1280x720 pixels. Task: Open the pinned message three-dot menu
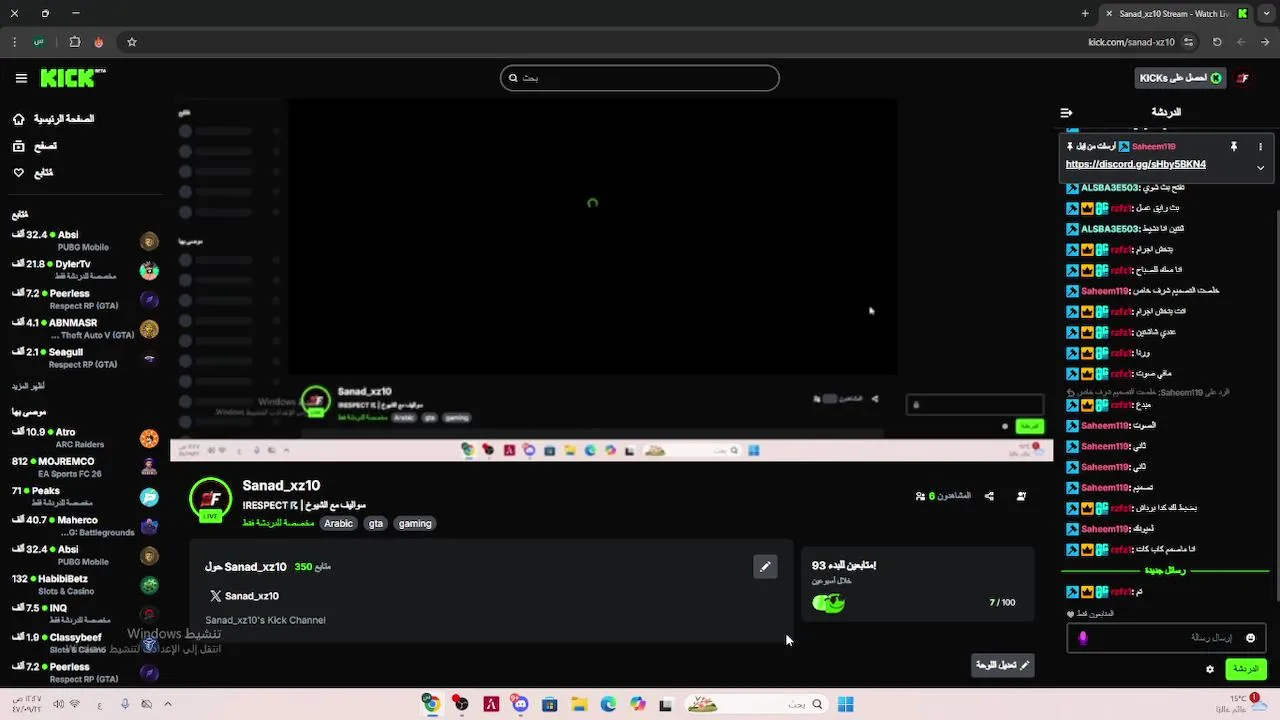[1260, 146]
